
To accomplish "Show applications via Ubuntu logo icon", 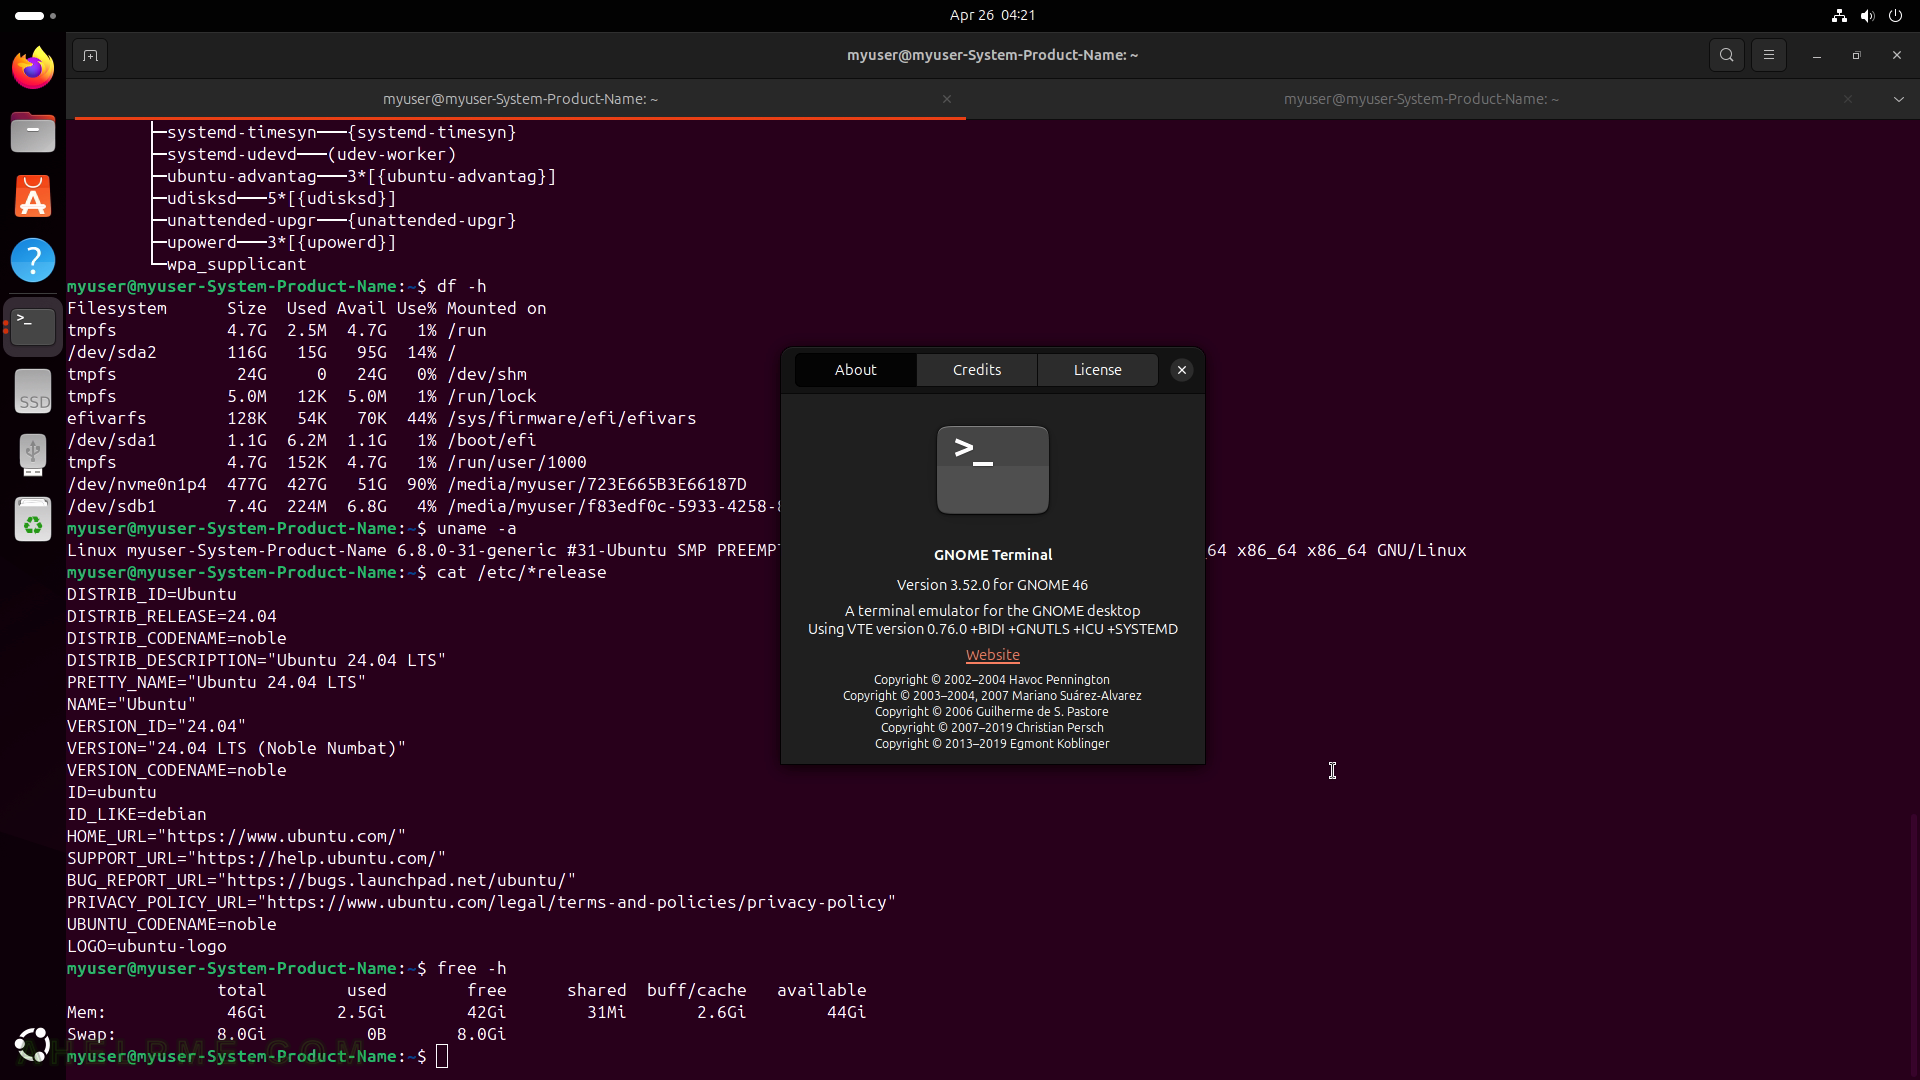I will point(33,1045).
